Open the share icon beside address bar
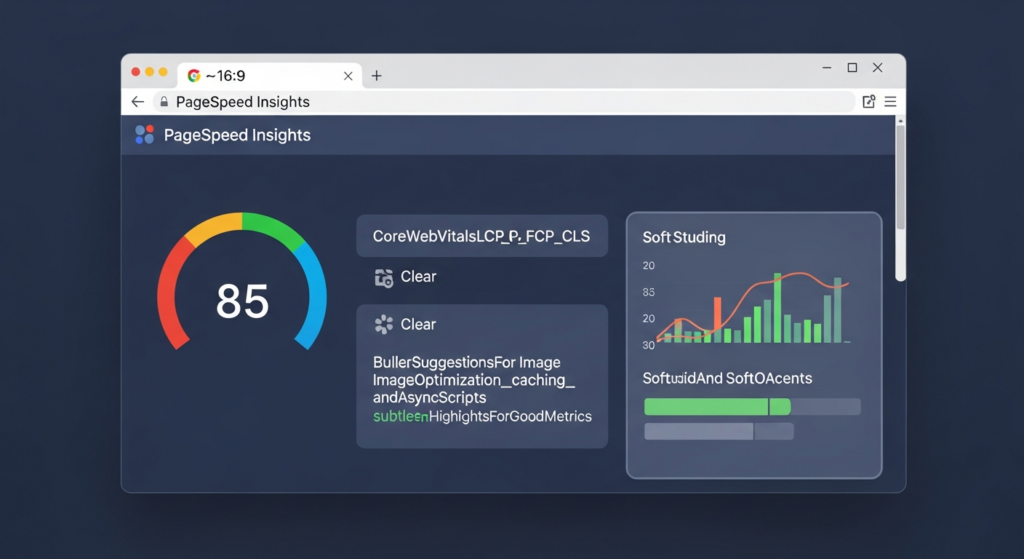1024x559 pixels. (x=869, y=102)
